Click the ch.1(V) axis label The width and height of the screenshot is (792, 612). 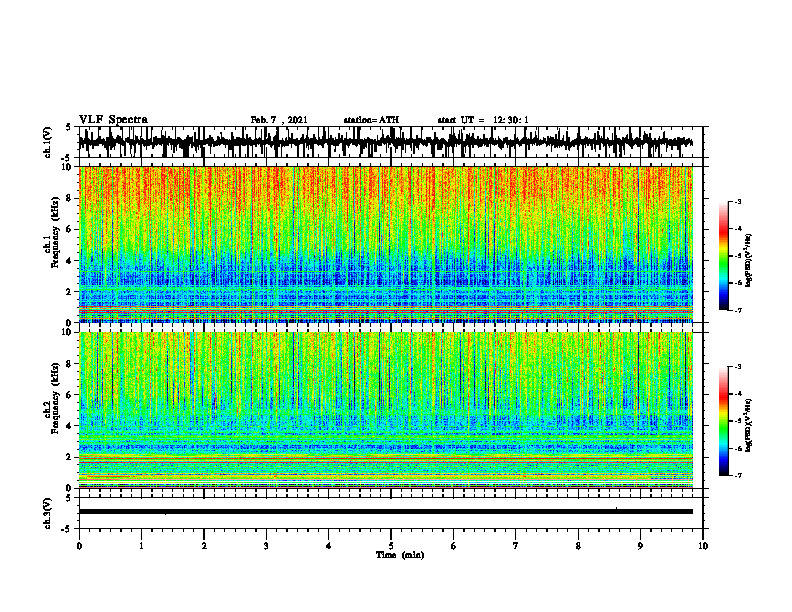click(48, 142)
